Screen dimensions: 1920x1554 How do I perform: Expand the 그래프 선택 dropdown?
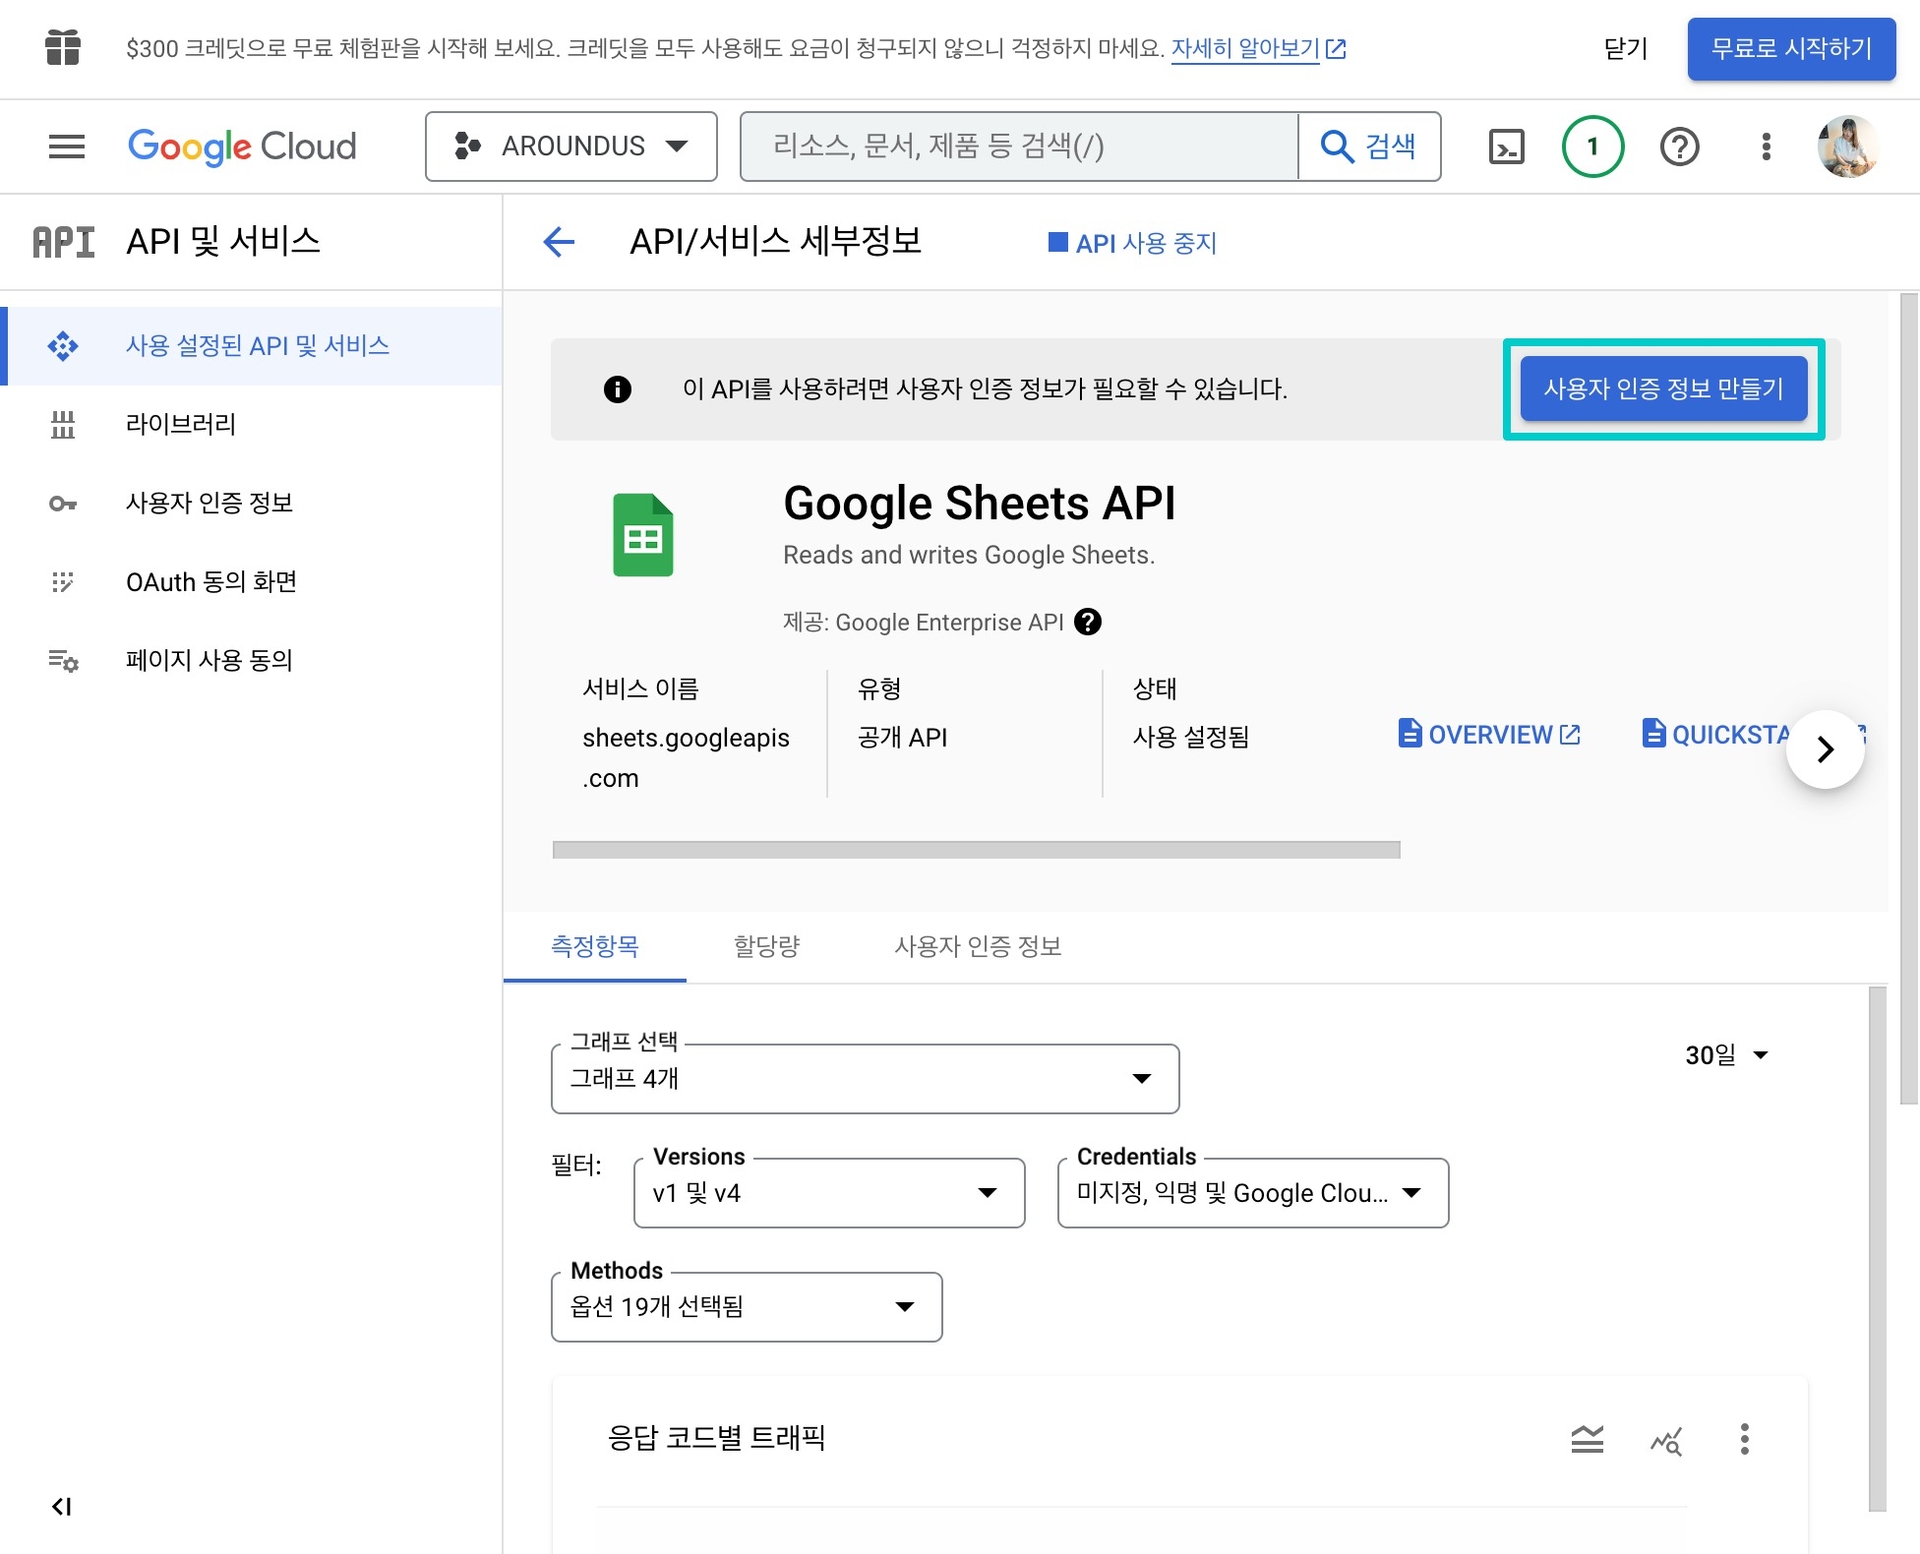pos(864,1078)
